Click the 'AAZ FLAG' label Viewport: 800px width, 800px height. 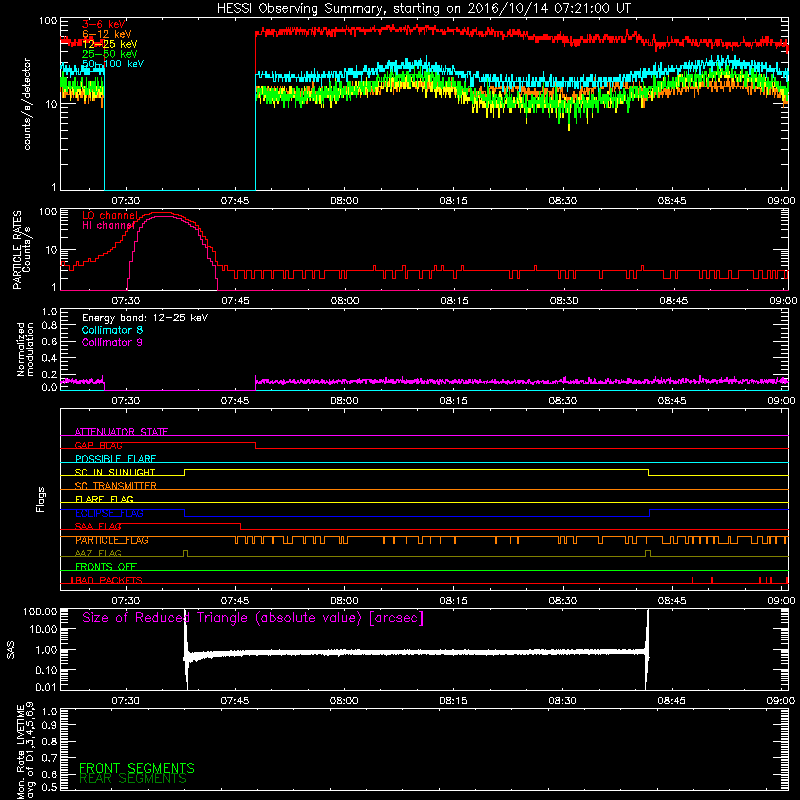(x=98, y=553)
